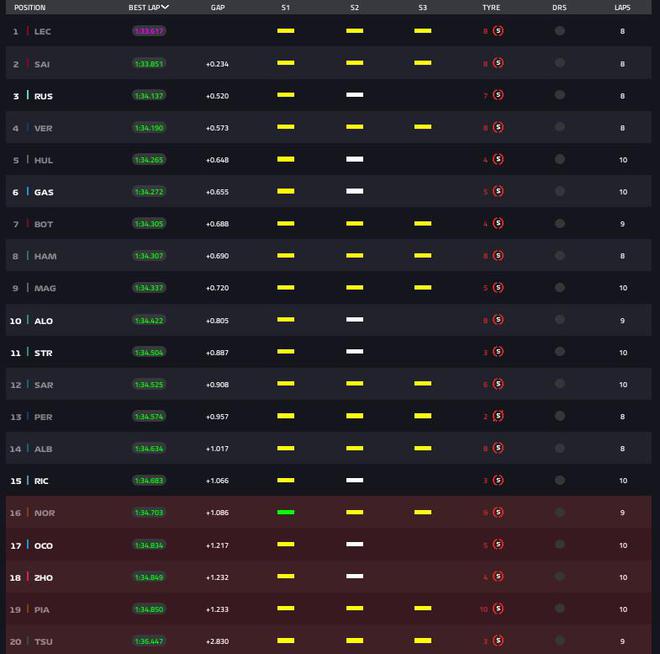
Task: Click the red team colour bar beside SAI
Action: point(28,64)
